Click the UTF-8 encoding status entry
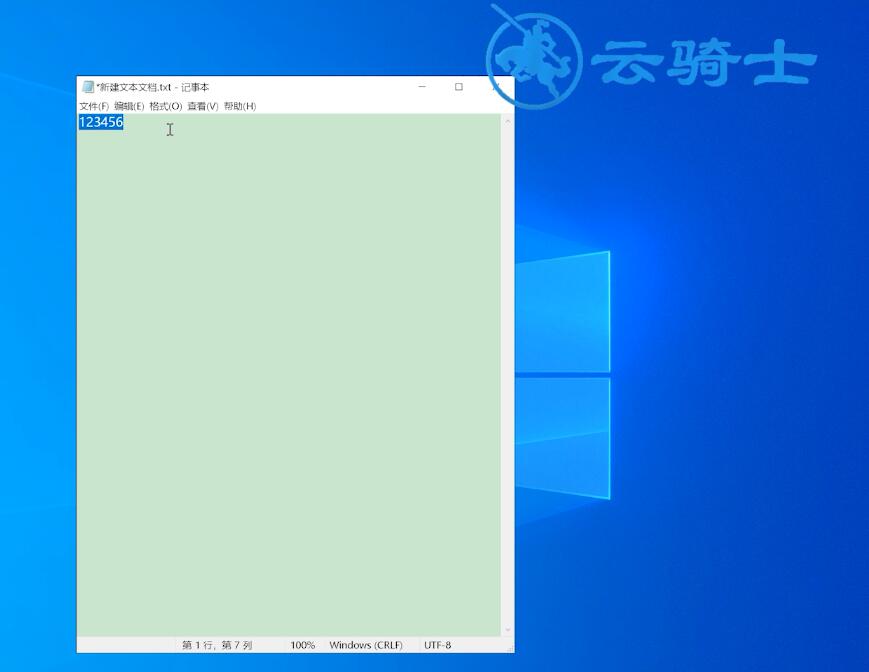Image resolution: width=869 pixels, height=672 pixels. 438,645
